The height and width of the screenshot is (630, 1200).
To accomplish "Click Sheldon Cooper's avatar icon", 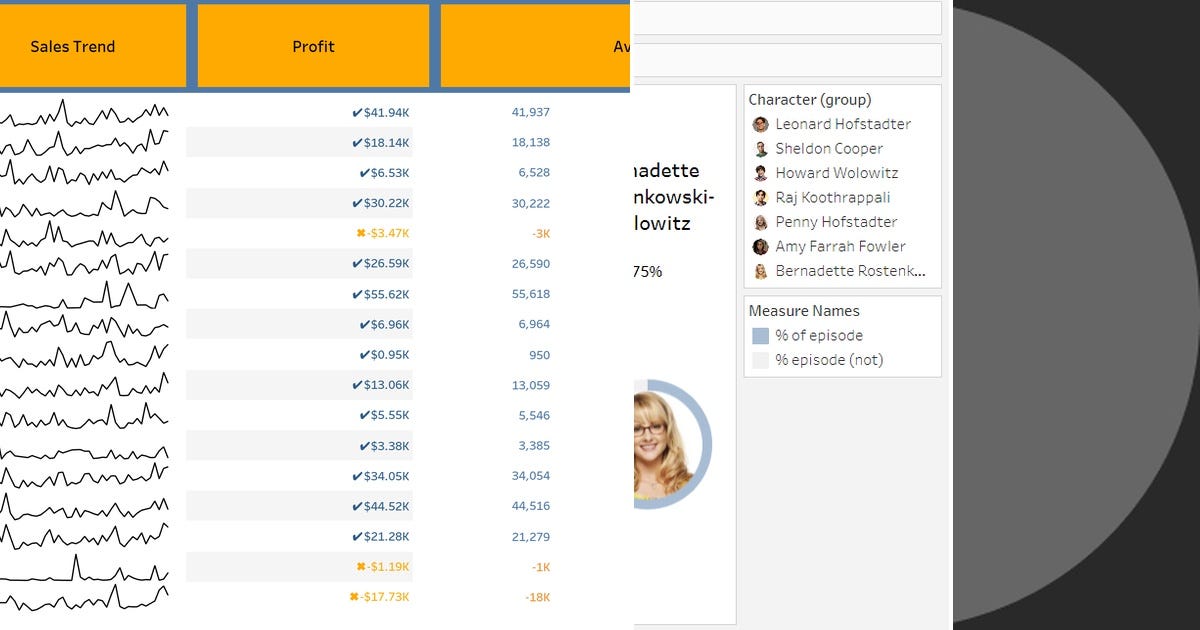I will point(761,148).
